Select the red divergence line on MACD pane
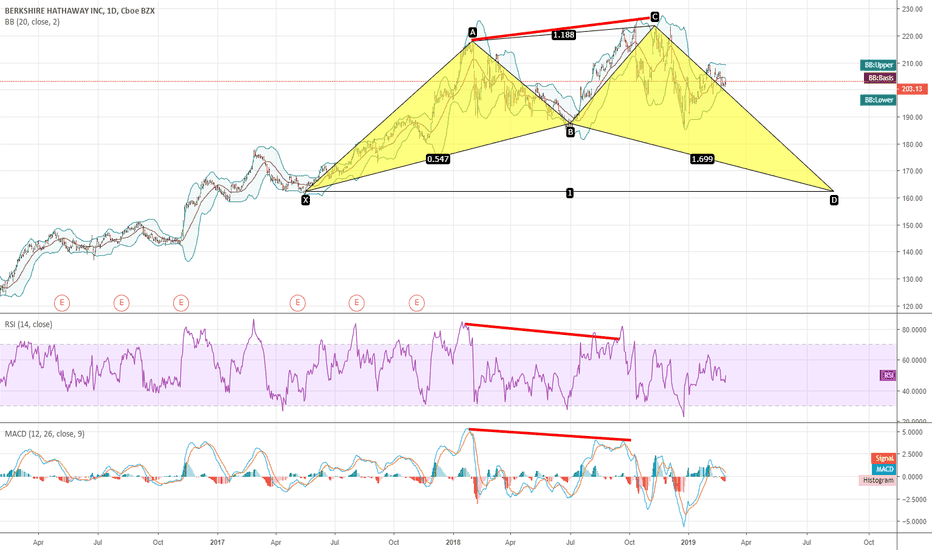Image resolution: width=932 pixels, height=550 pixels. [549, 435]
